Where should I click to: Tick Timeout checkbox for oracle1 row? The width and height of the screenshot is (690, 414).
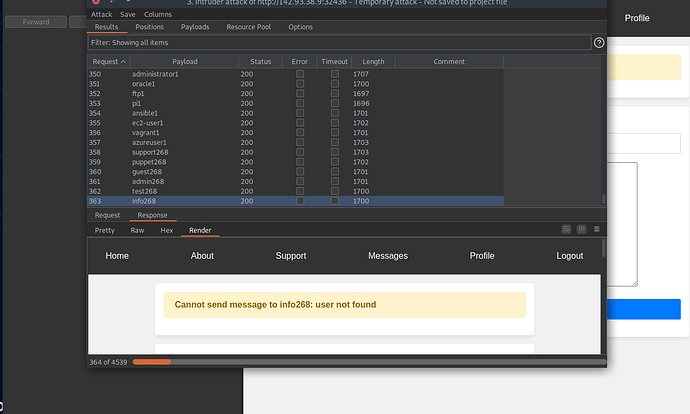coord(335,84)
